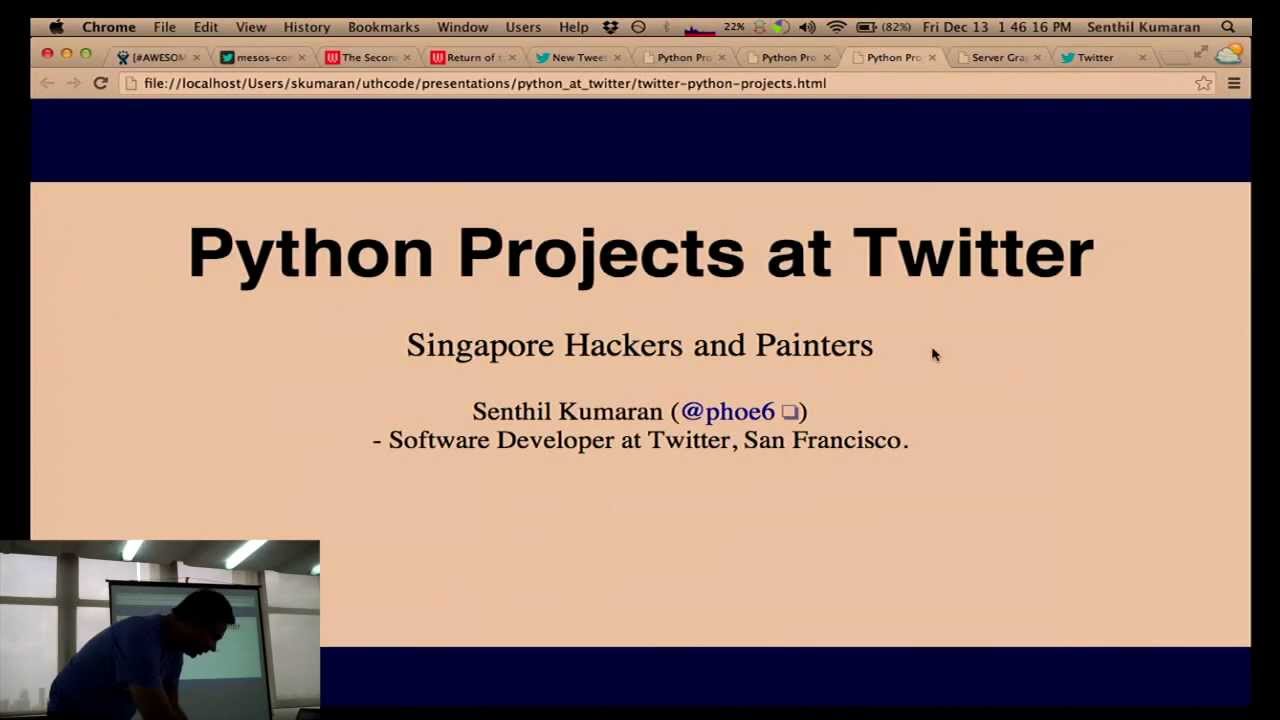Viewport: 1280px width, 720px height.
Task: Close the Twitter tab
Action: pyautogui.click(x=1142, y=58)
